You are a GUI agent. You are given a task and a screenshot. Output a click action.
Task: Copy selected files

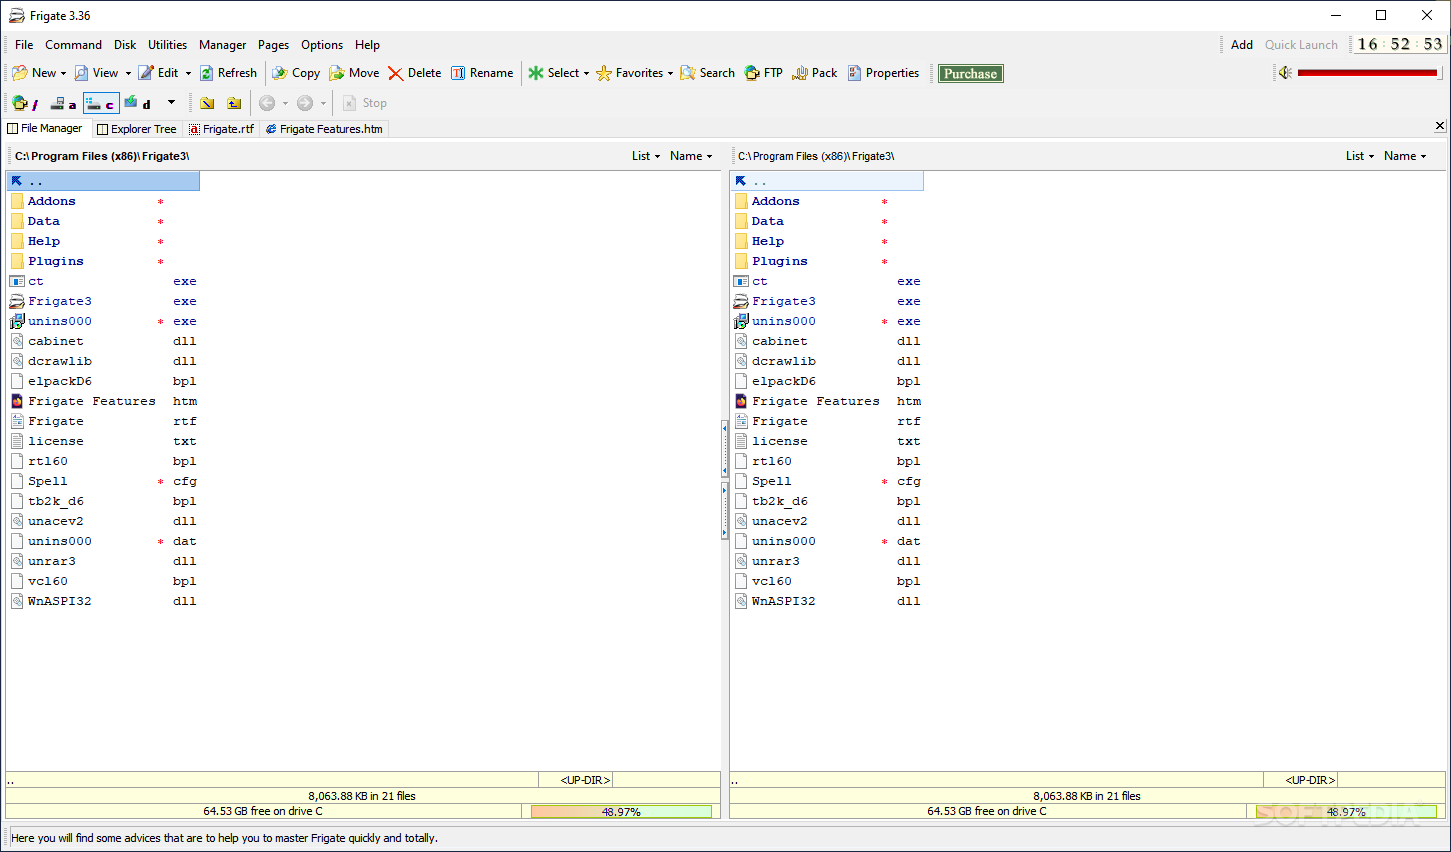tap(296, 73)
